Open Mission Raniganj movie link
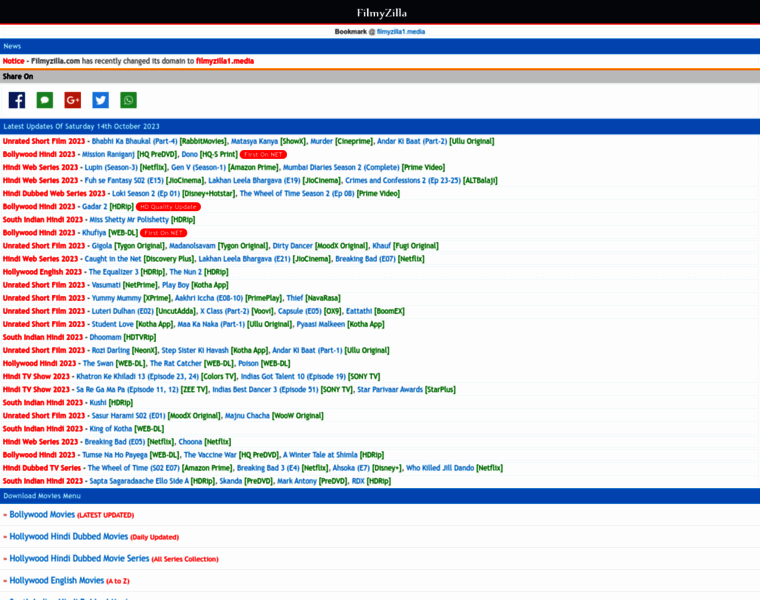760x600 pixels. (108, 154)
